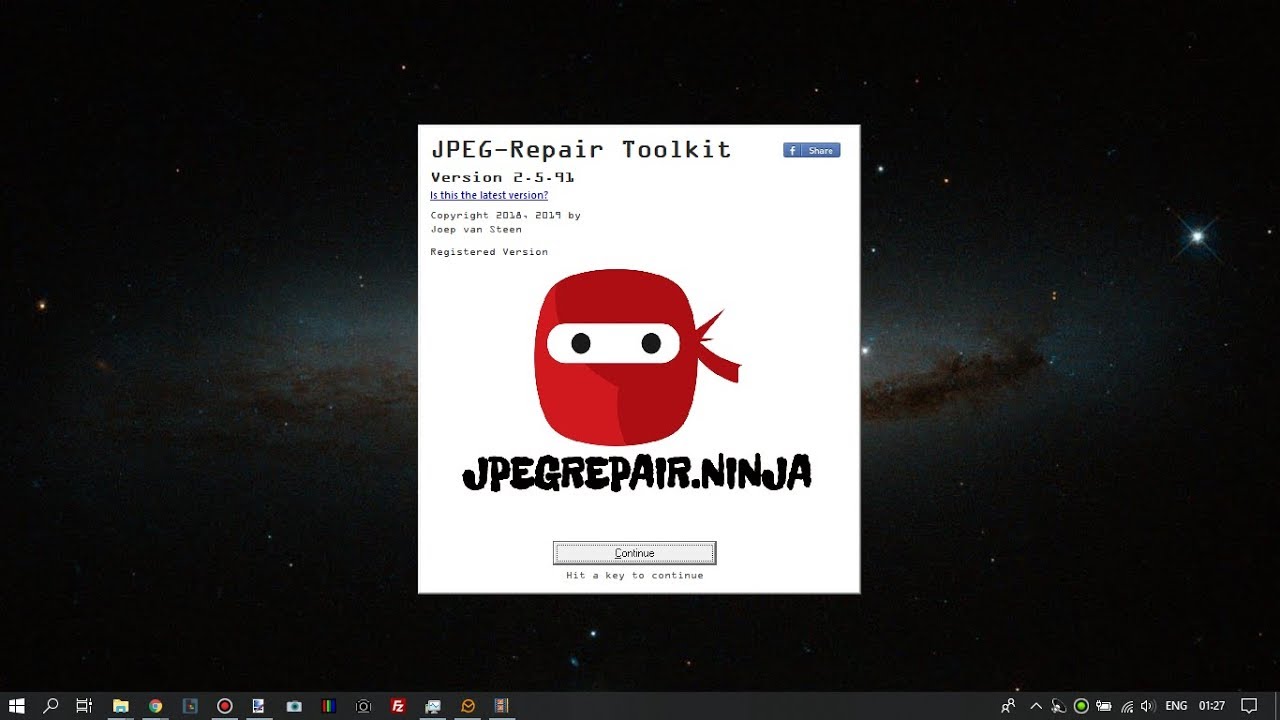This screenshot has width=1280, height=720.
Task: Click the 'JPEG-Repair Toolkit' title text
Action: (581, 150)
